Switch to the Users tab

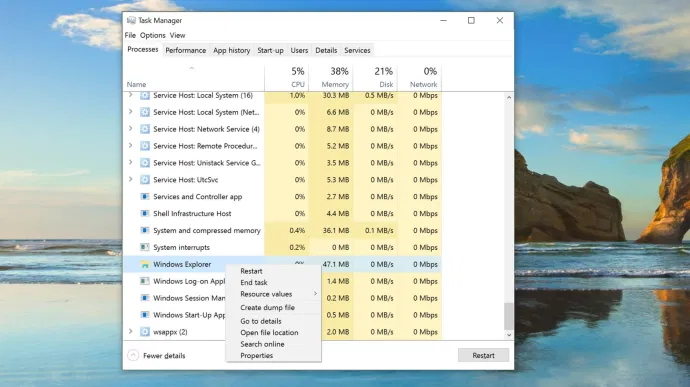click(x=299, y=50)
